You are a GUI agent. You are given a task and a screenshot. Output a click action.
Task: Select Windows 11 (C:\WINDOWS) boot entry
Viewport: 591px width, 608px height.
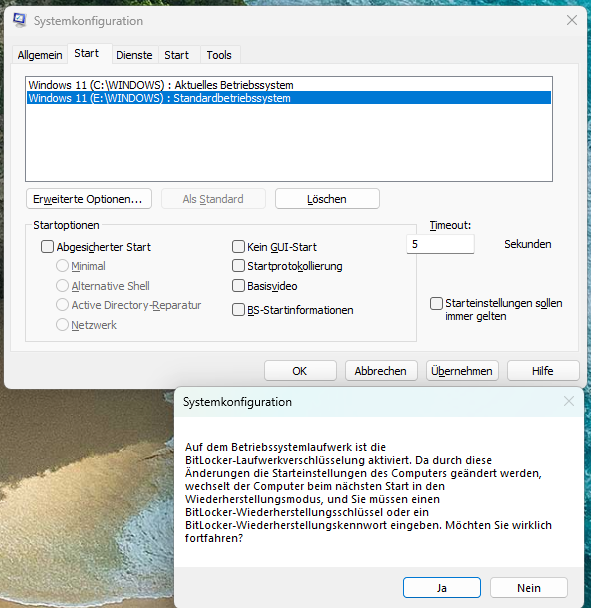pos(289,85)
